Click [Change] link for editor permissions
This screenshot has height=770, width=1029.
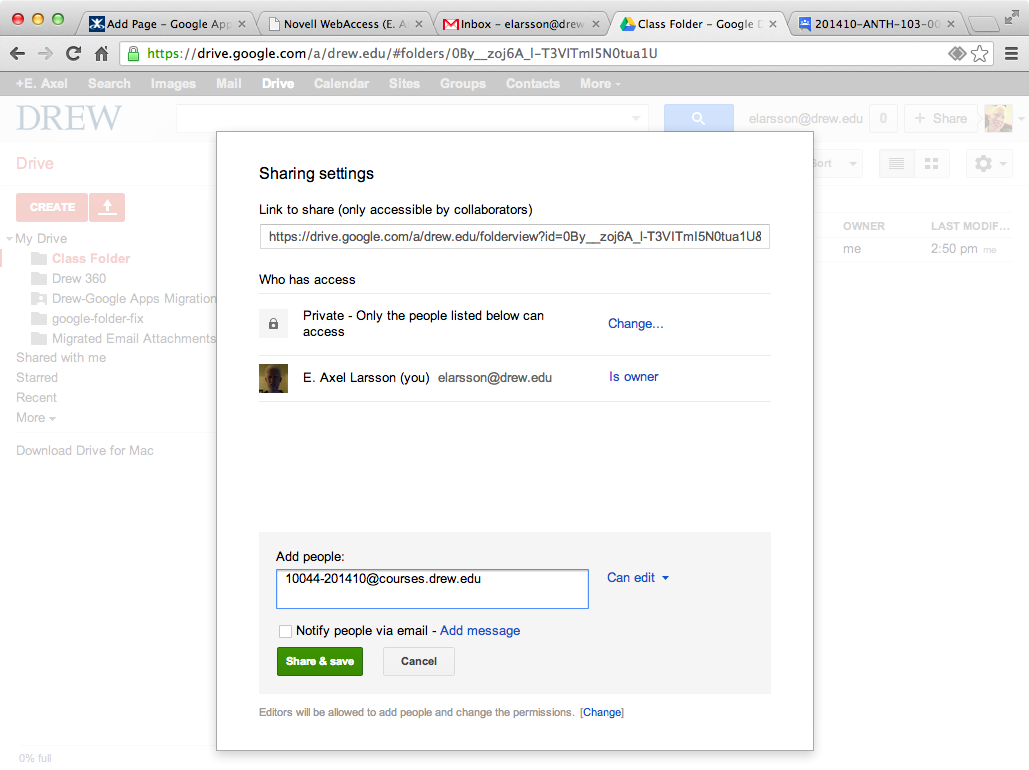click(602, 713)
